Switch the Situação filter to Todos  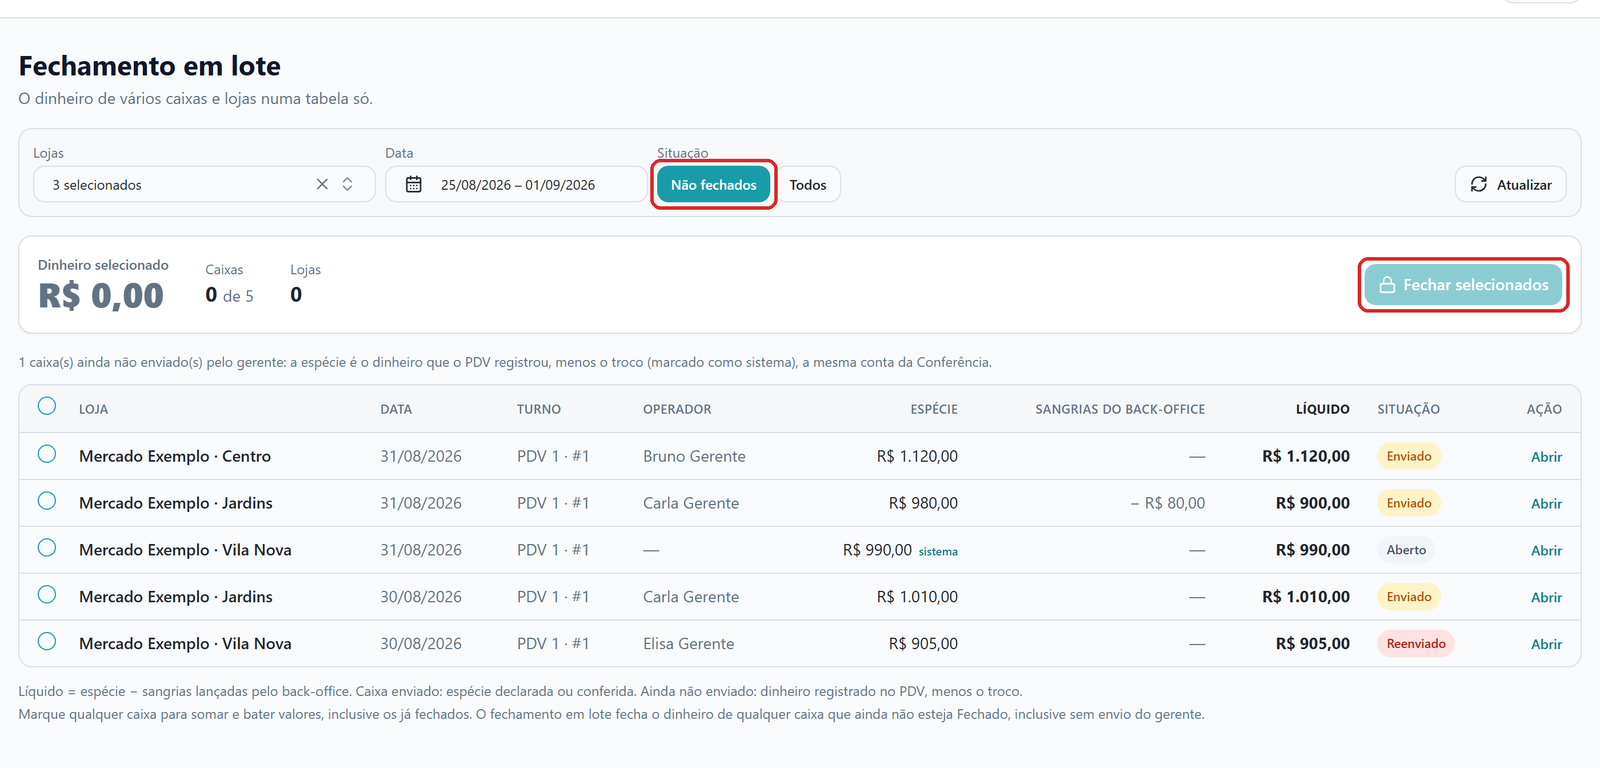tap(808, 185)
